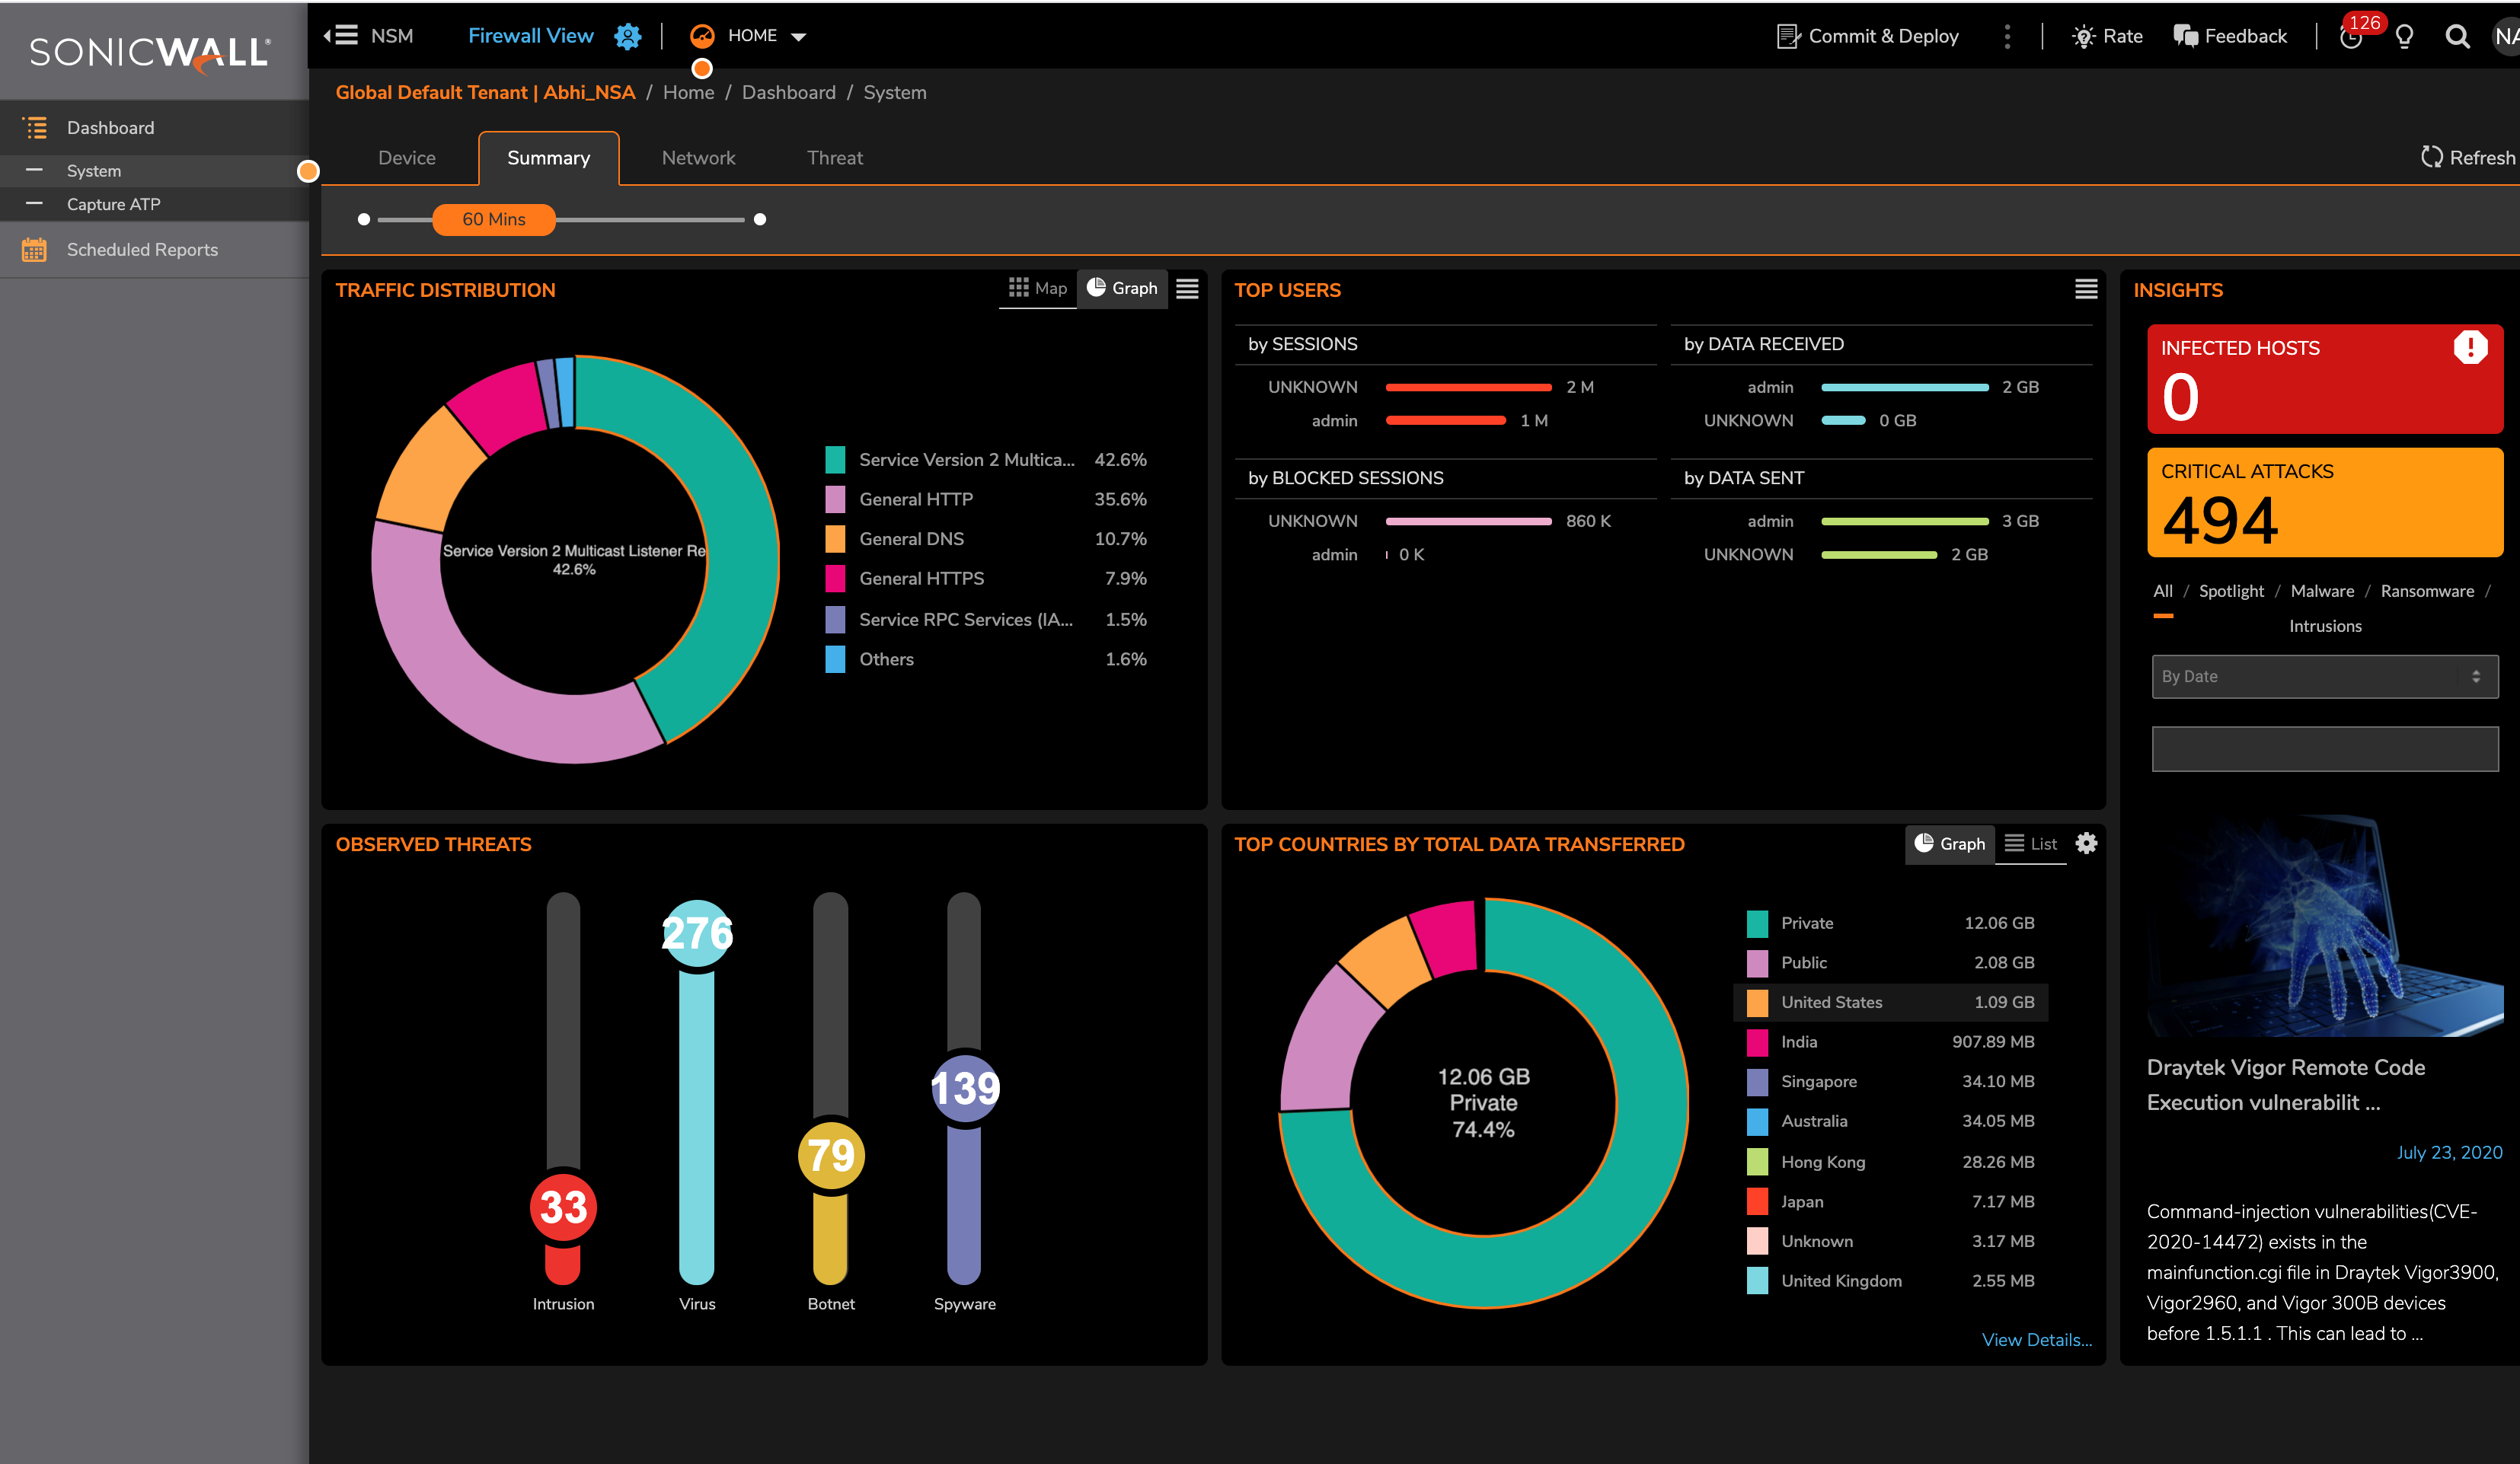This screenshot has width=2520, height=1464.
Task: Click the Scheduled Reports calendar icon
Action: (34, 250)
